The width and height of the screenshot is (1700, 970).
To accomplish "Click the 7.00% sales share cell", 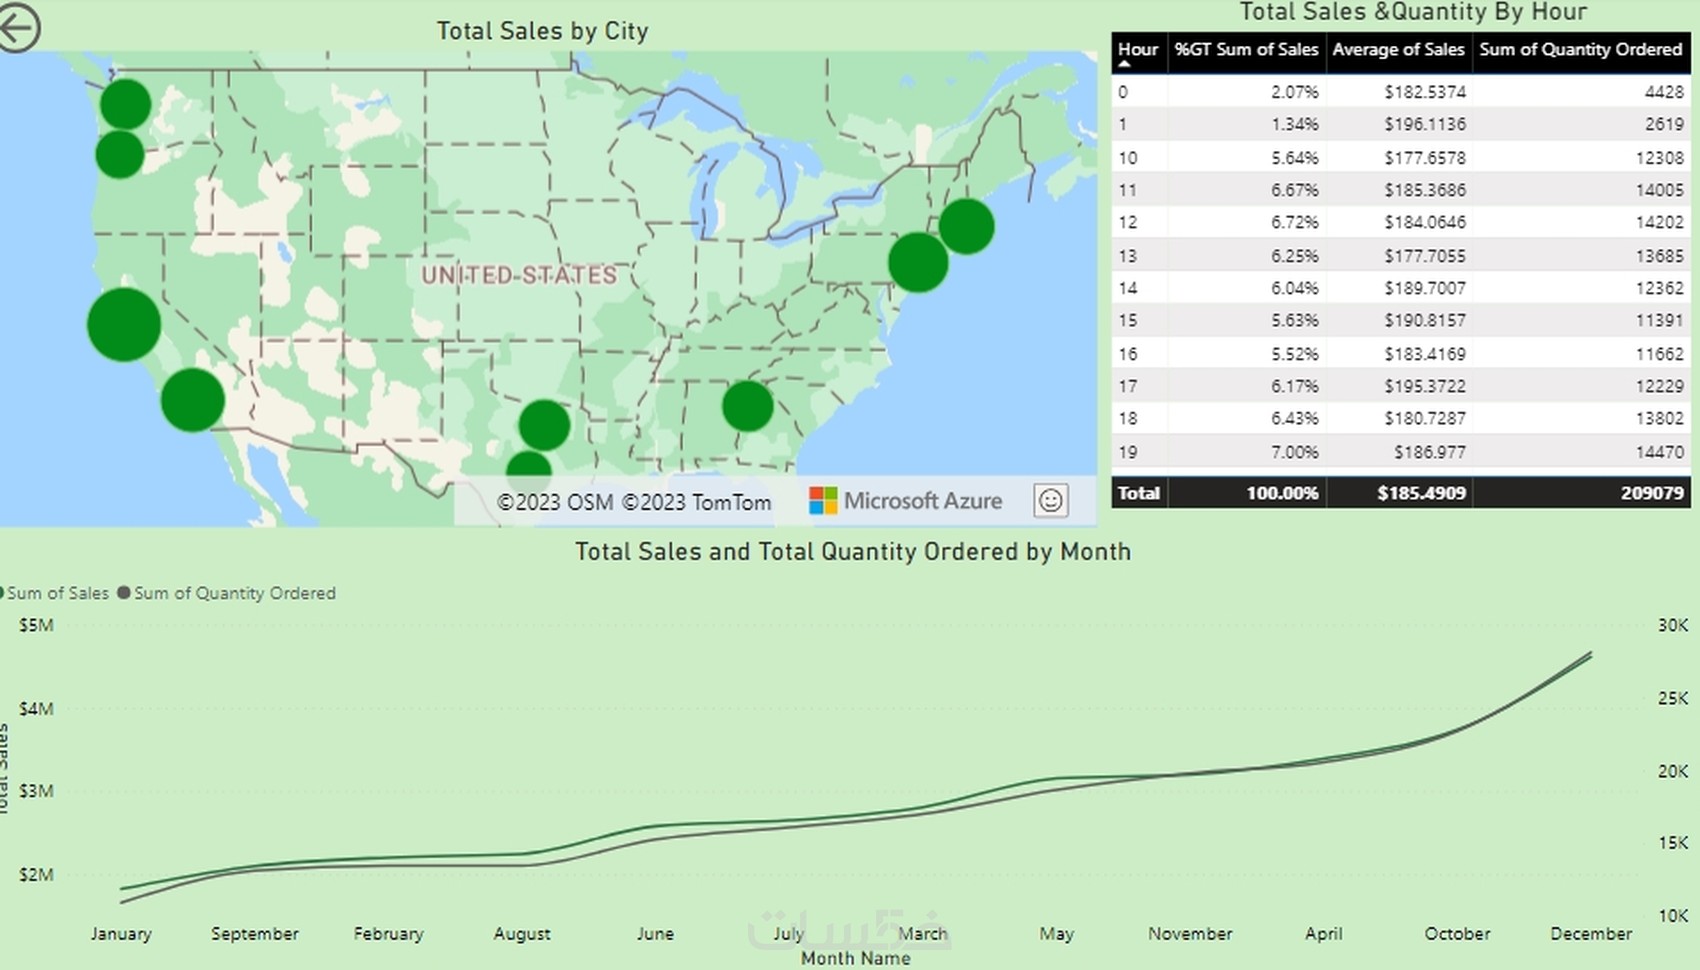I will coord(1294,451).
